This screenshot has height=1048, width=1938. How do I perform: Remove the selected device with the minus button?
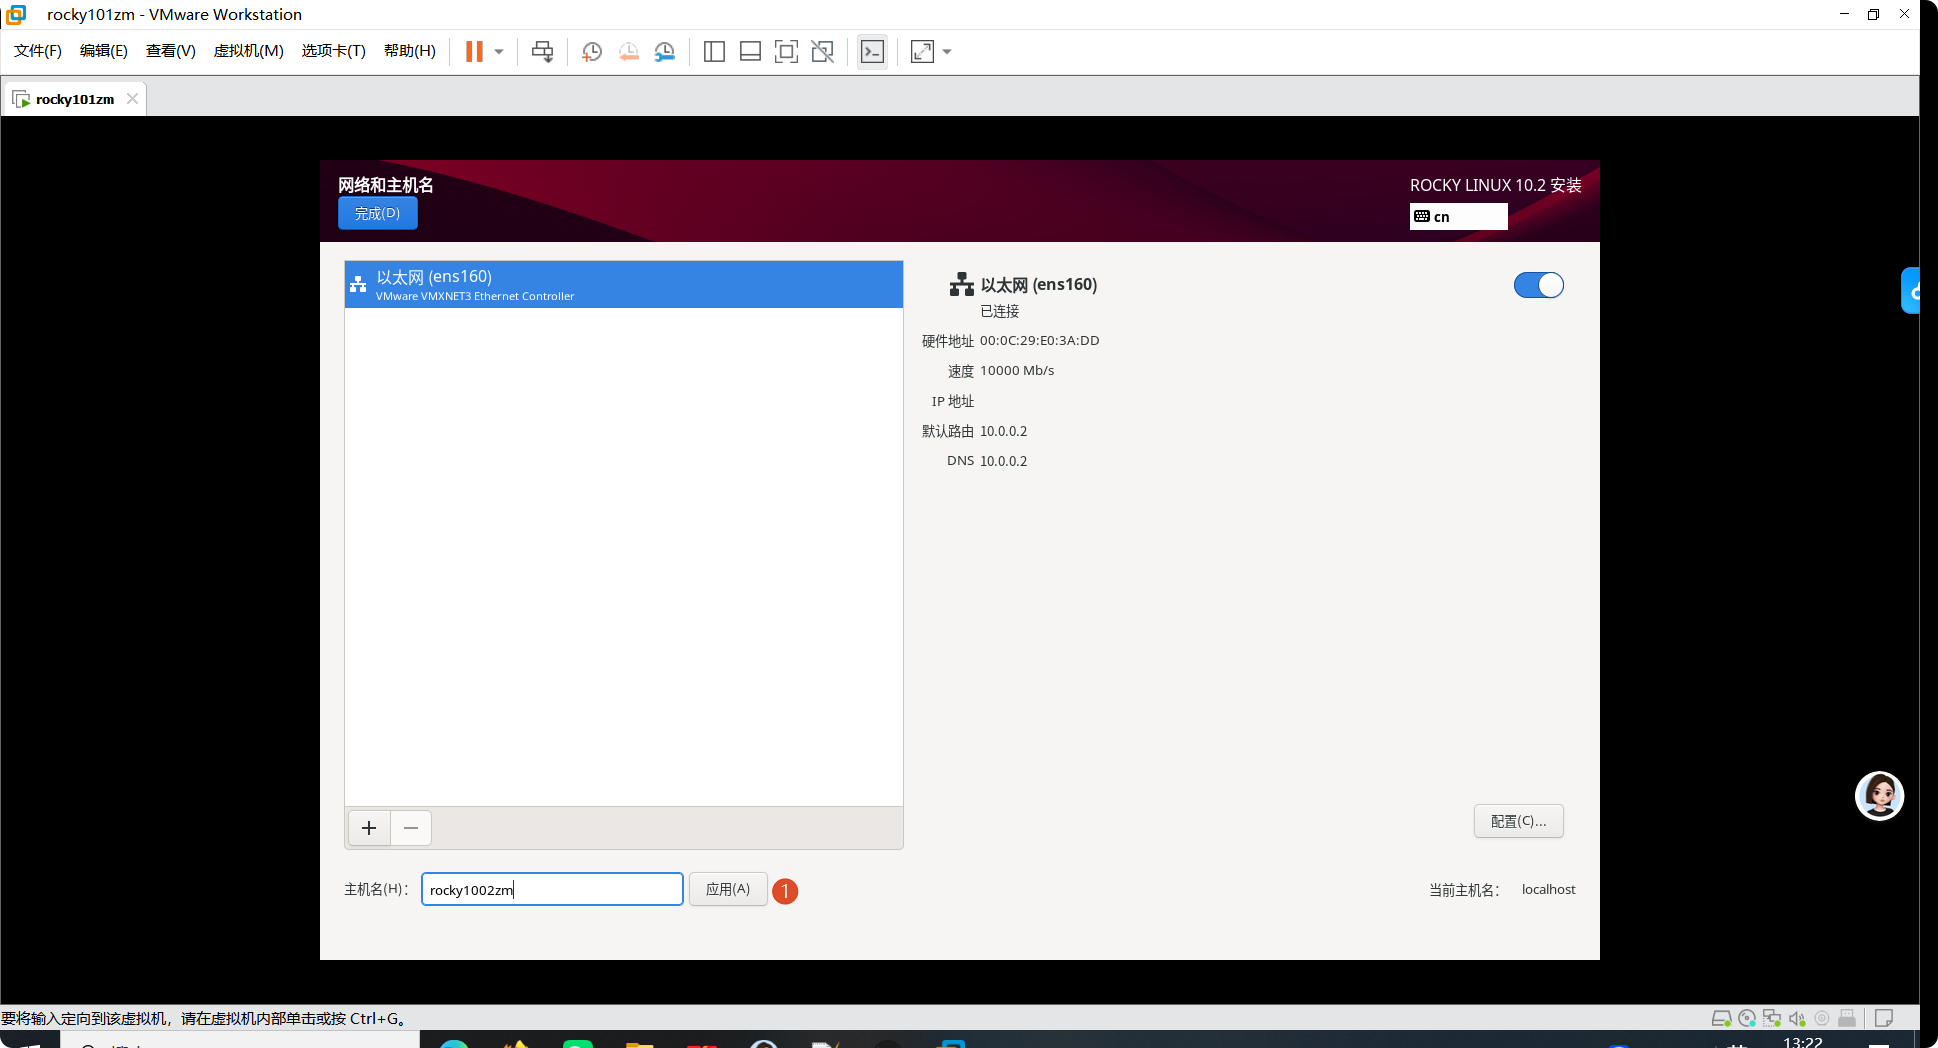point(411,828)
